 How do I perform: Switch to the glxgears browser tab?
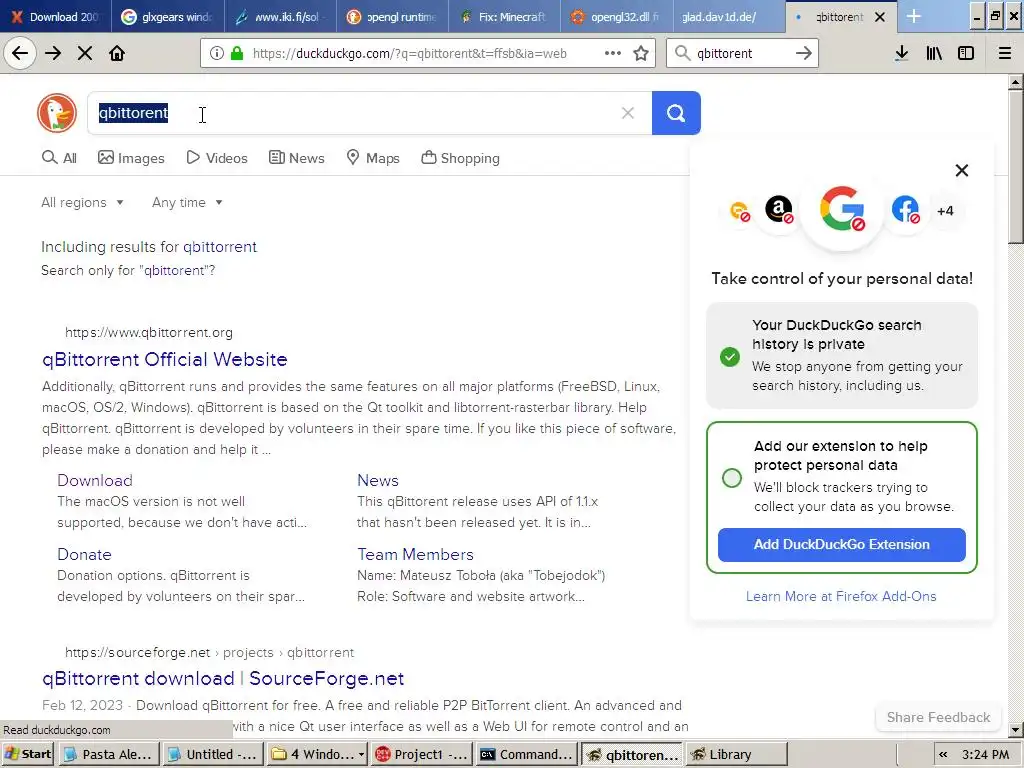point(167,17)
